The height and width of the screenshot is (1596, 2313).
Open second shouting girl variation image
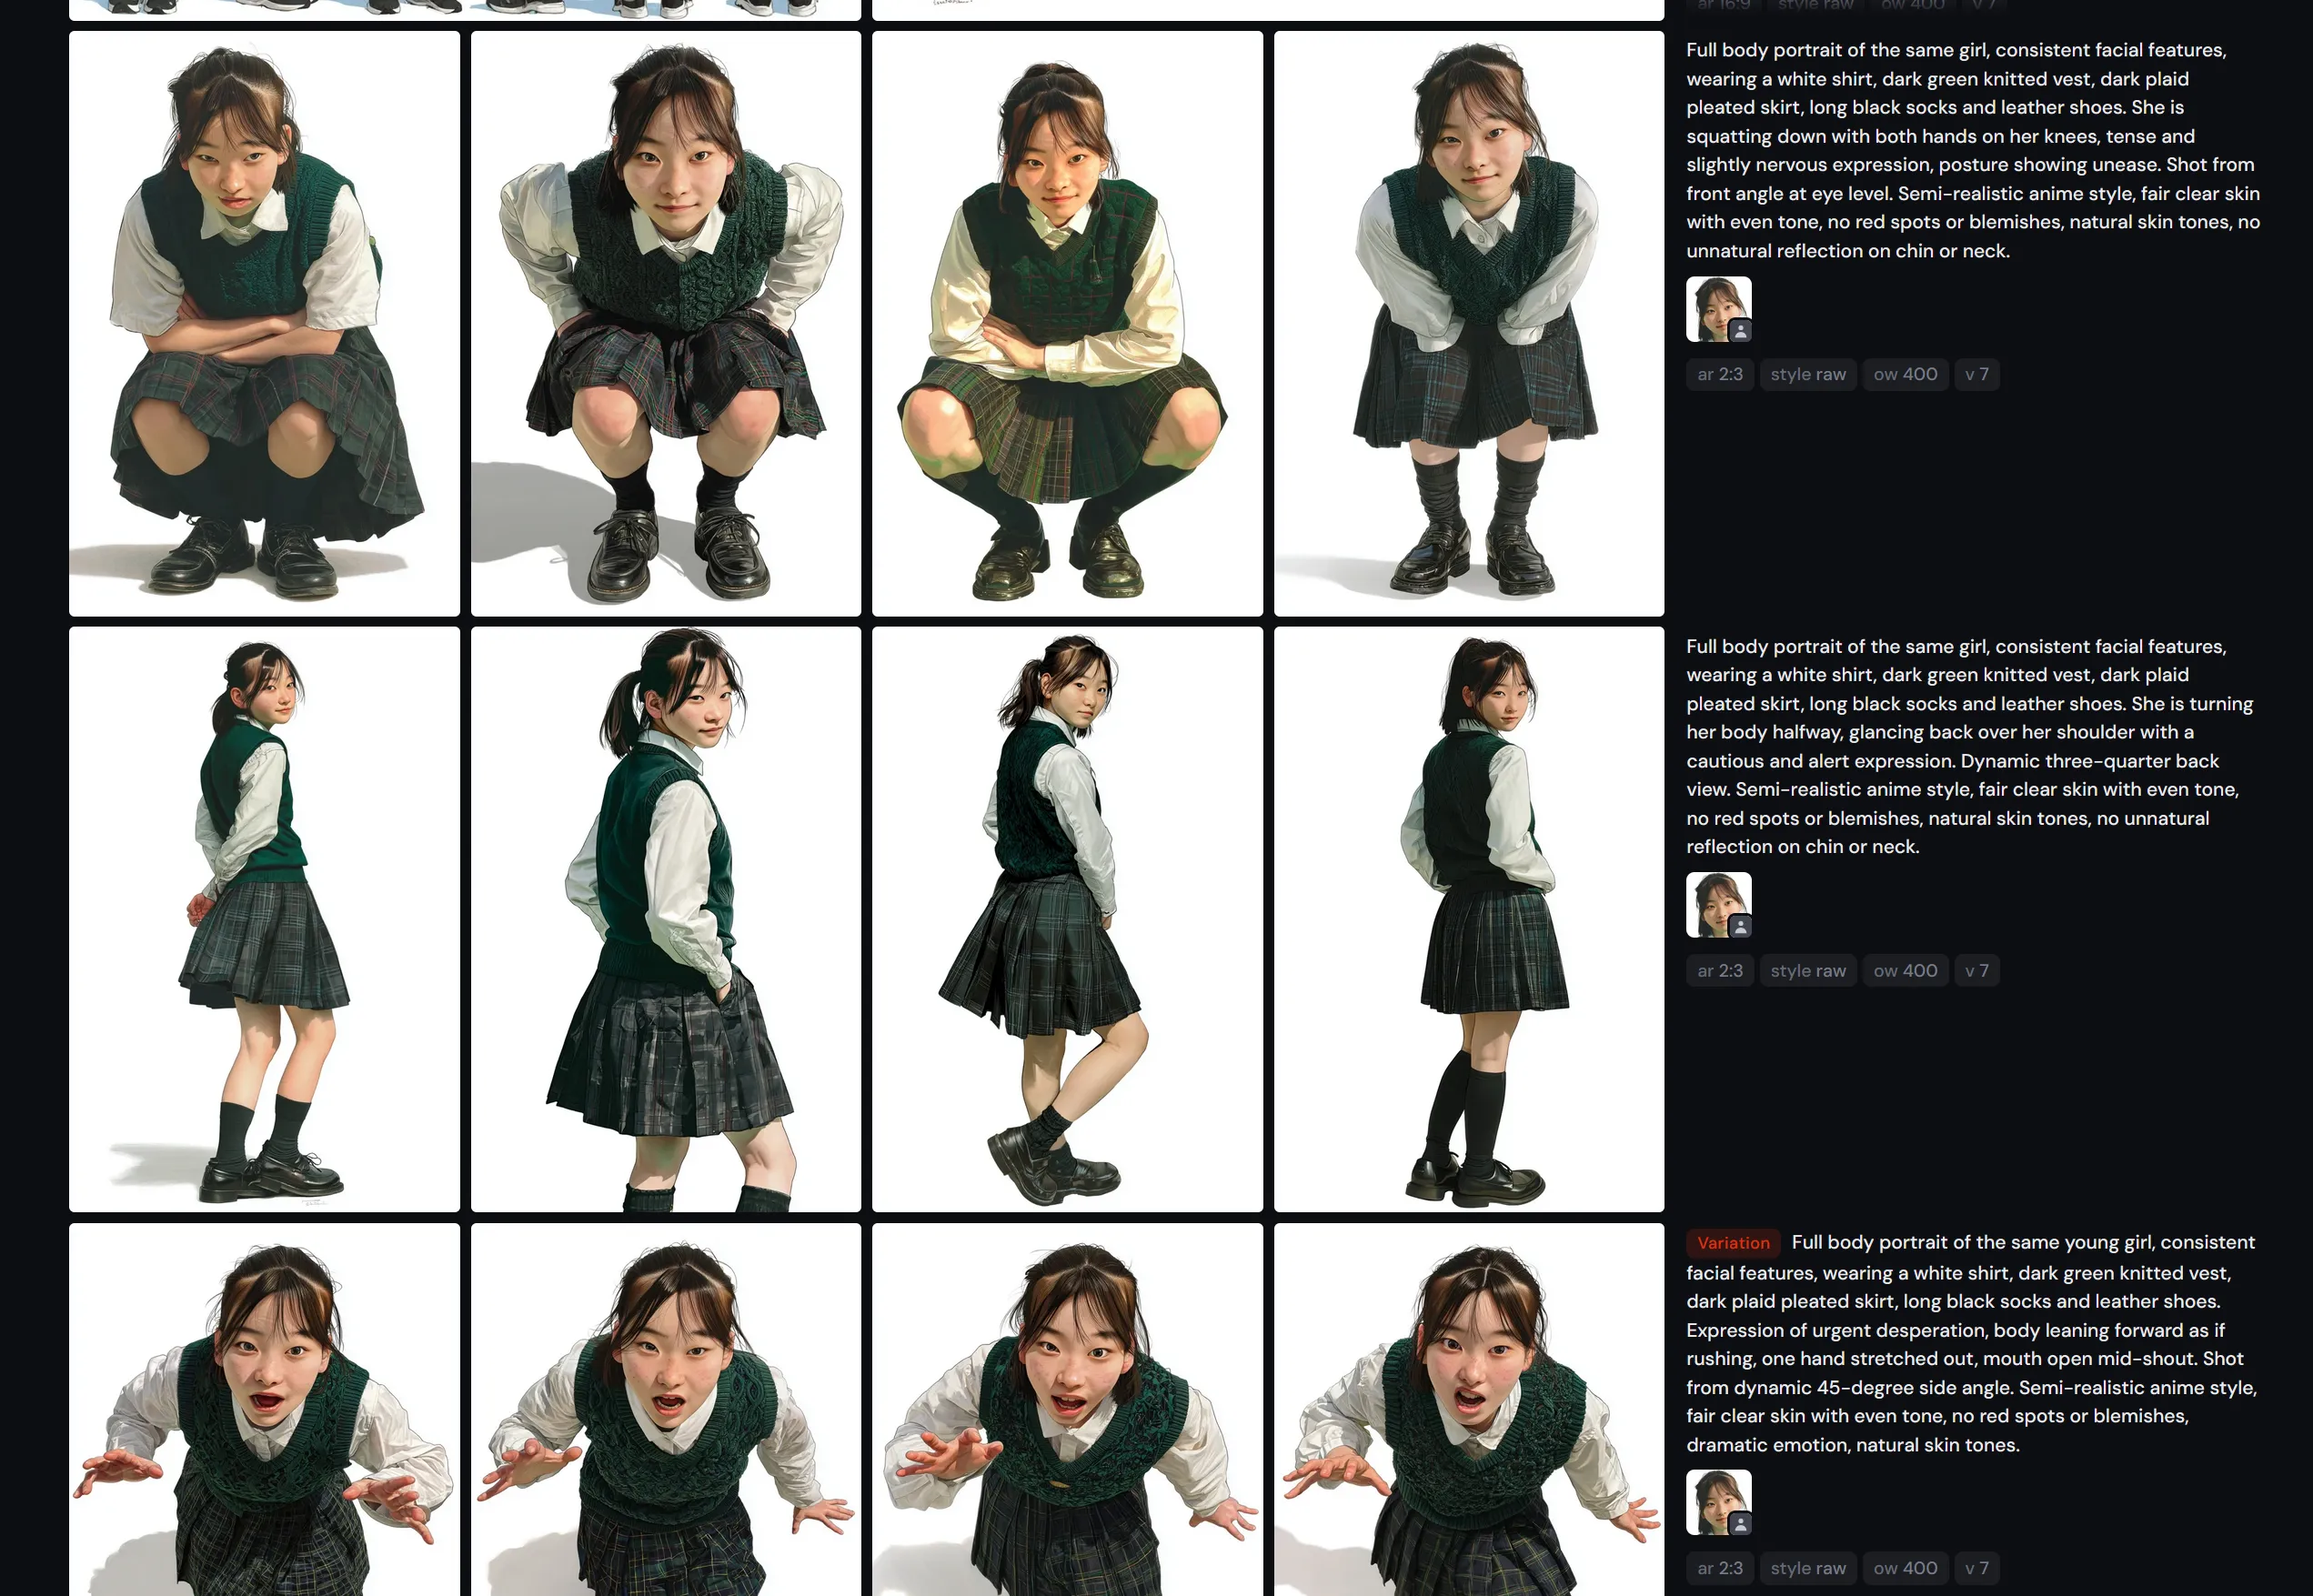coord(666,1409)
